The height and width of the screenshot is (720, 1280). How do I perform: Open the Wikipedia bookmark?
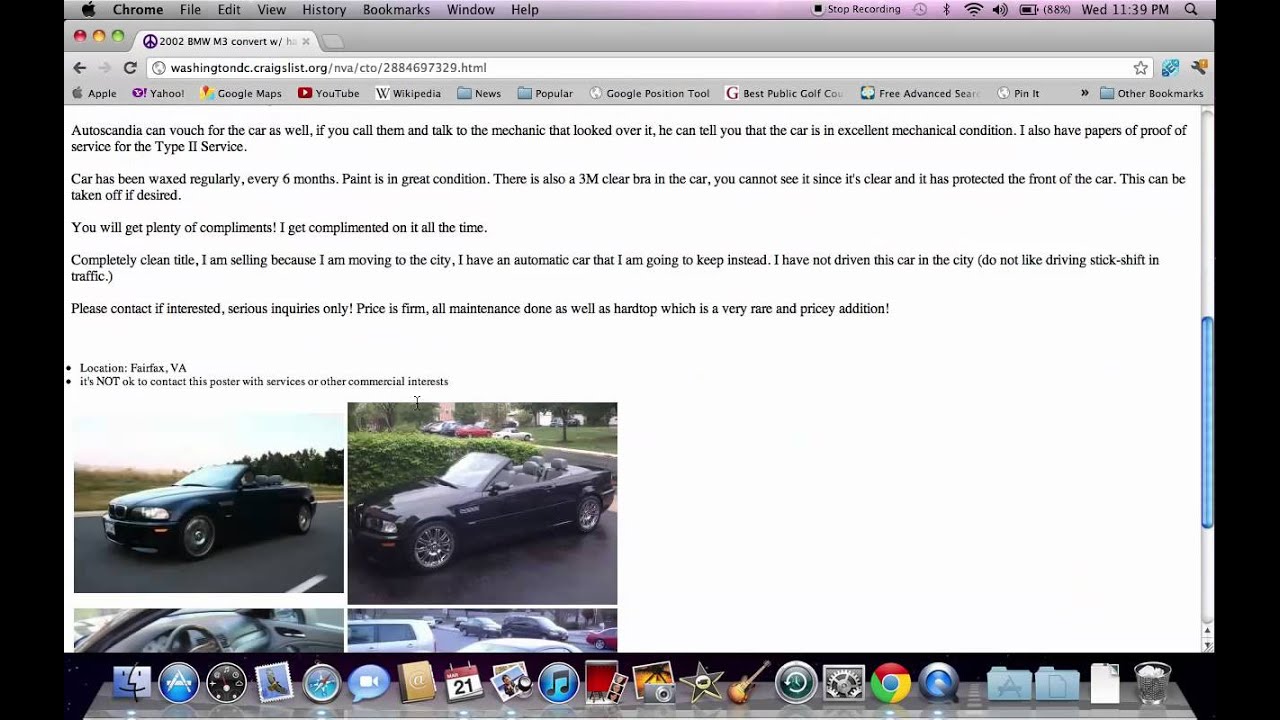pyautogui.click(x=408, y=93)
